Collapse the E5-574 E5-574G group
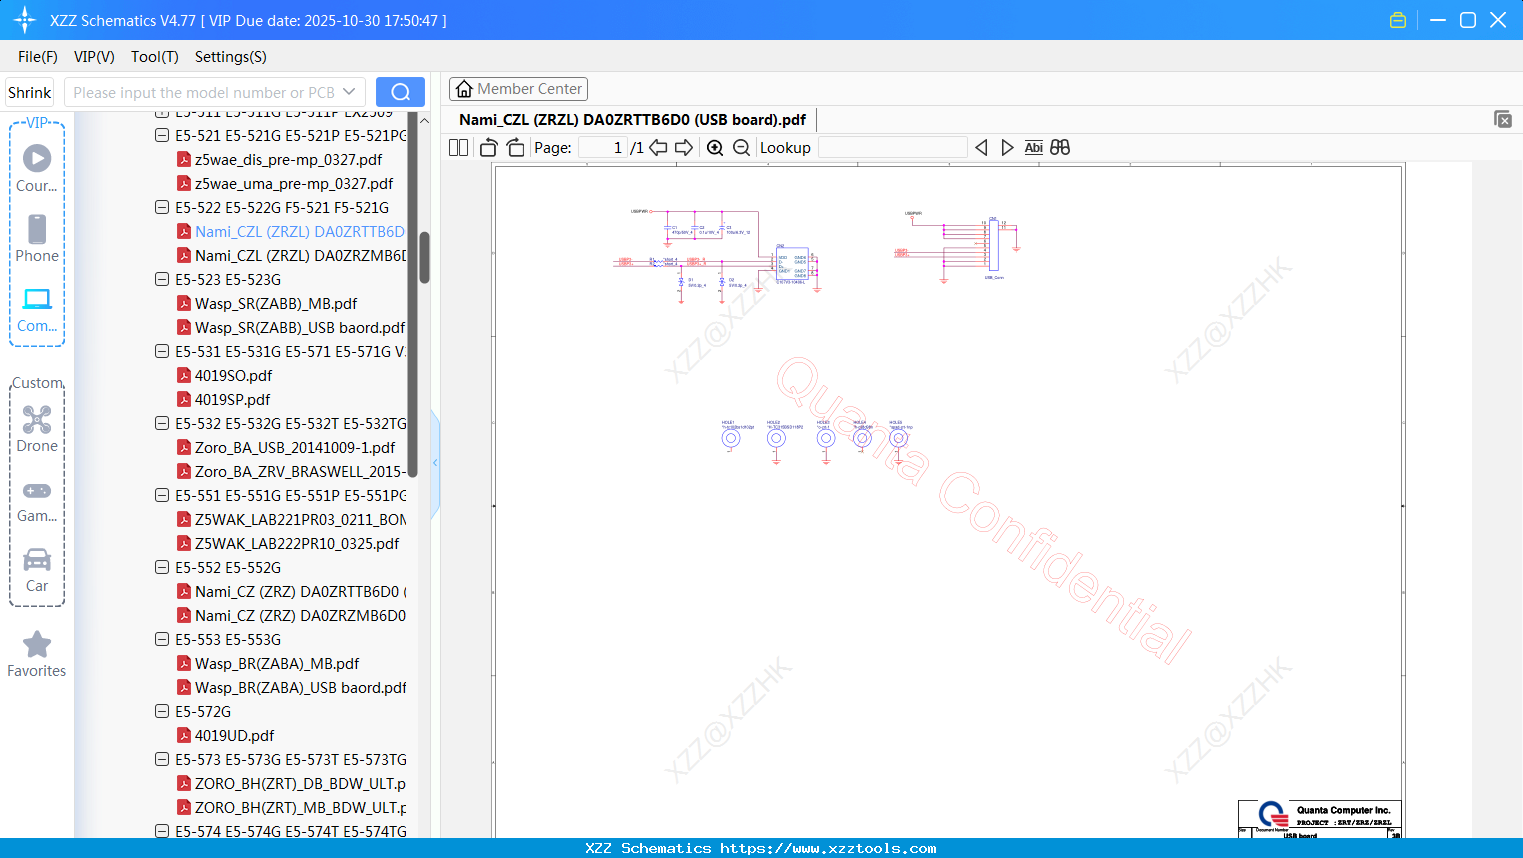This screenshot has height=858, width=1523. (x=162, y=831)
